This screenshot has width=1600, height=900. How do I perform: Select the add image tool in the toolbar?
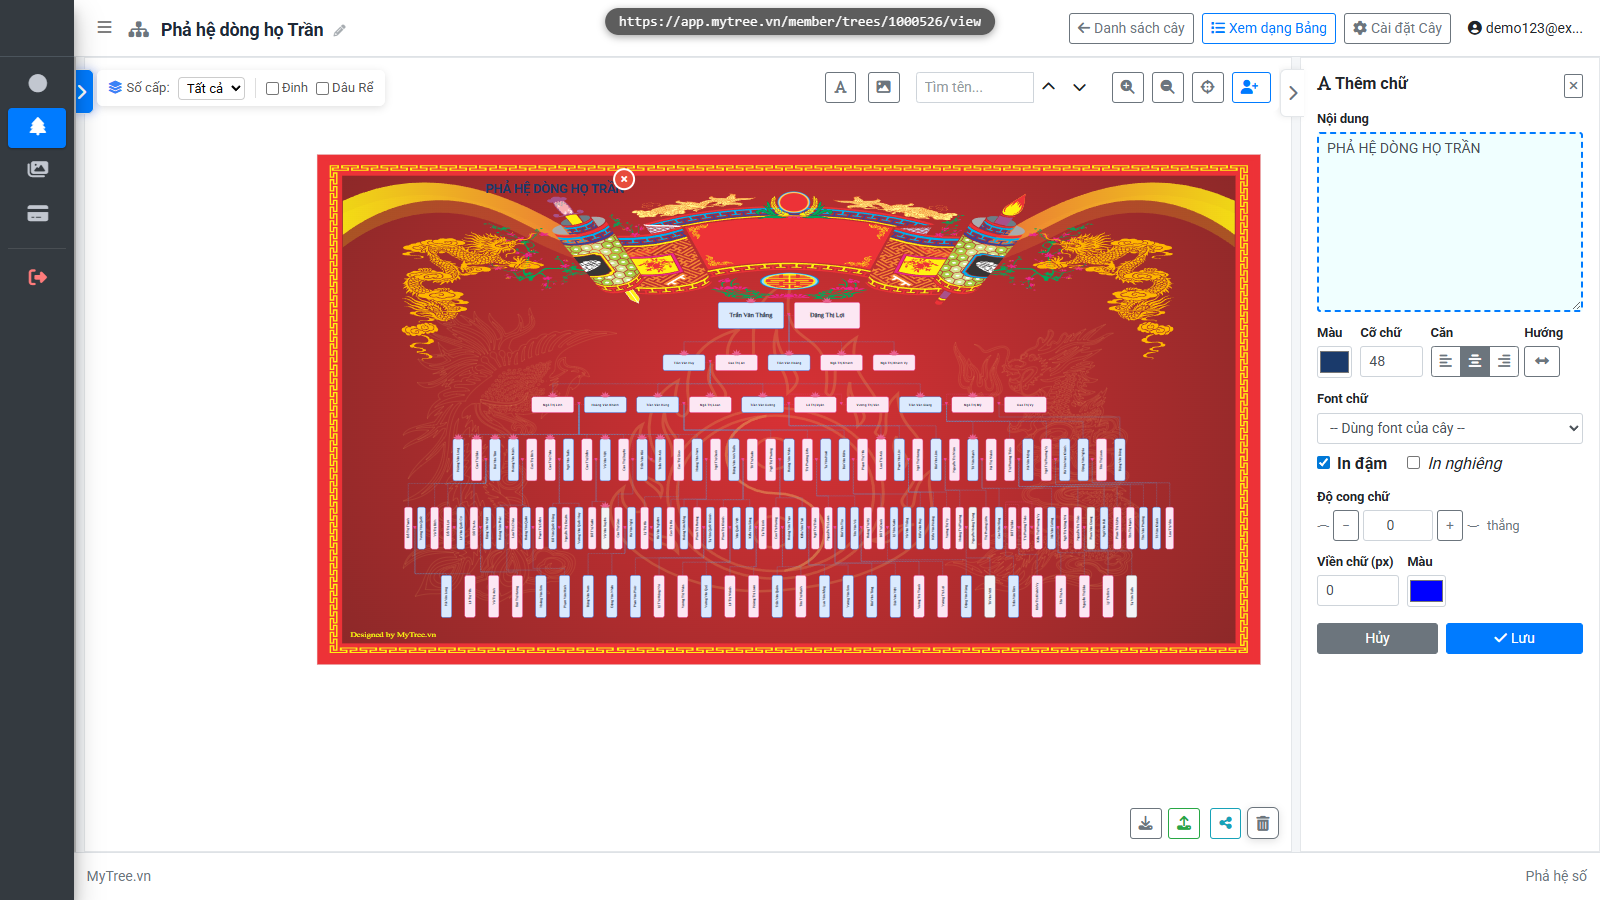(884, 87)
